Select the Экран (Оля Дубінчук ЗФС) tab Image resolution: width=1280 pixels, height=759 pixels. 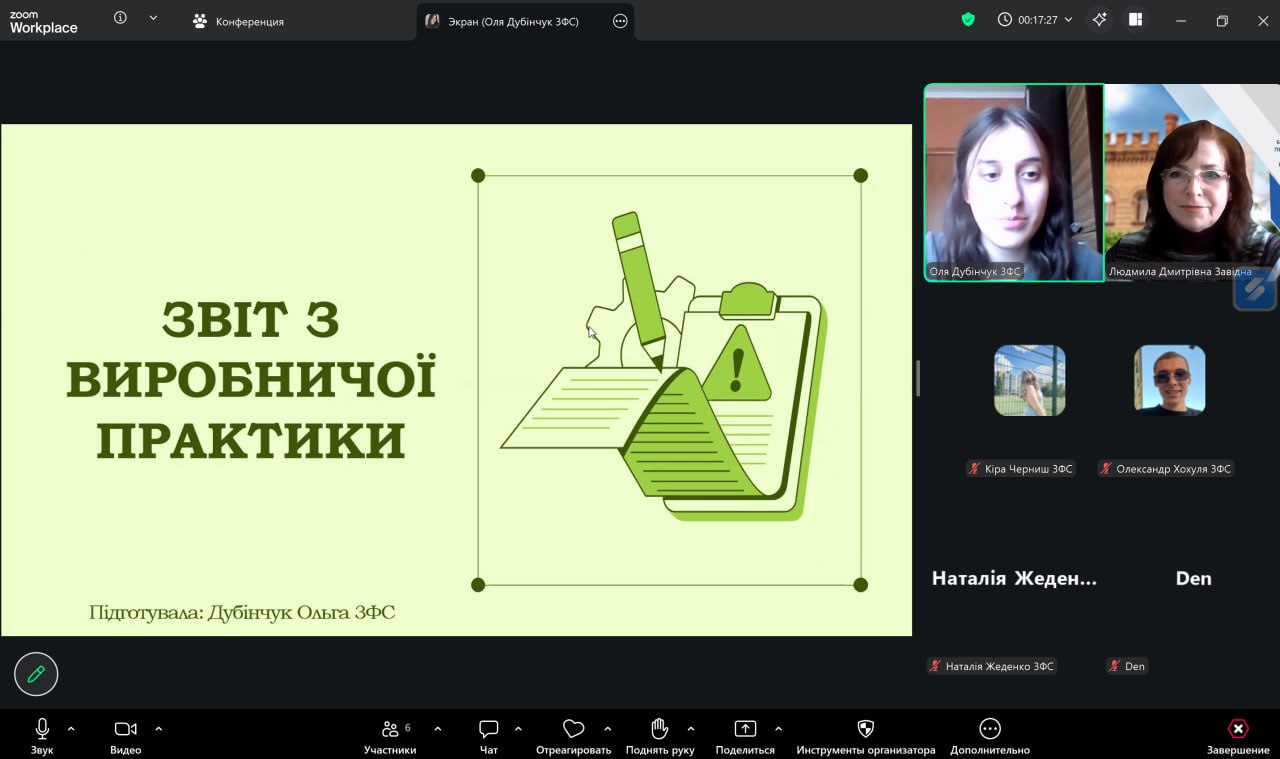tap(514, 21)
